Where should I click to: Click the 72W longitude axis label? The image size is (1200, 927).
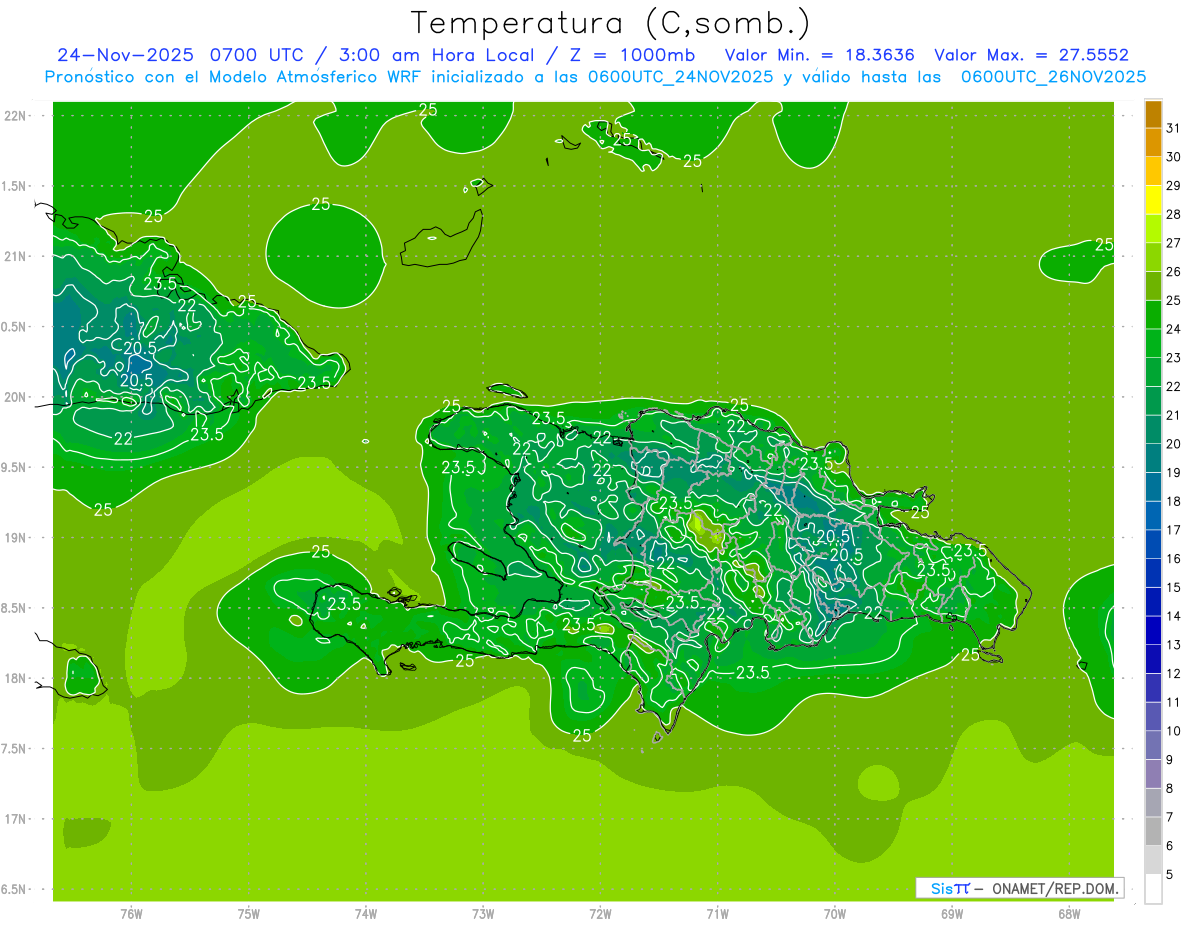pos(600,914)
